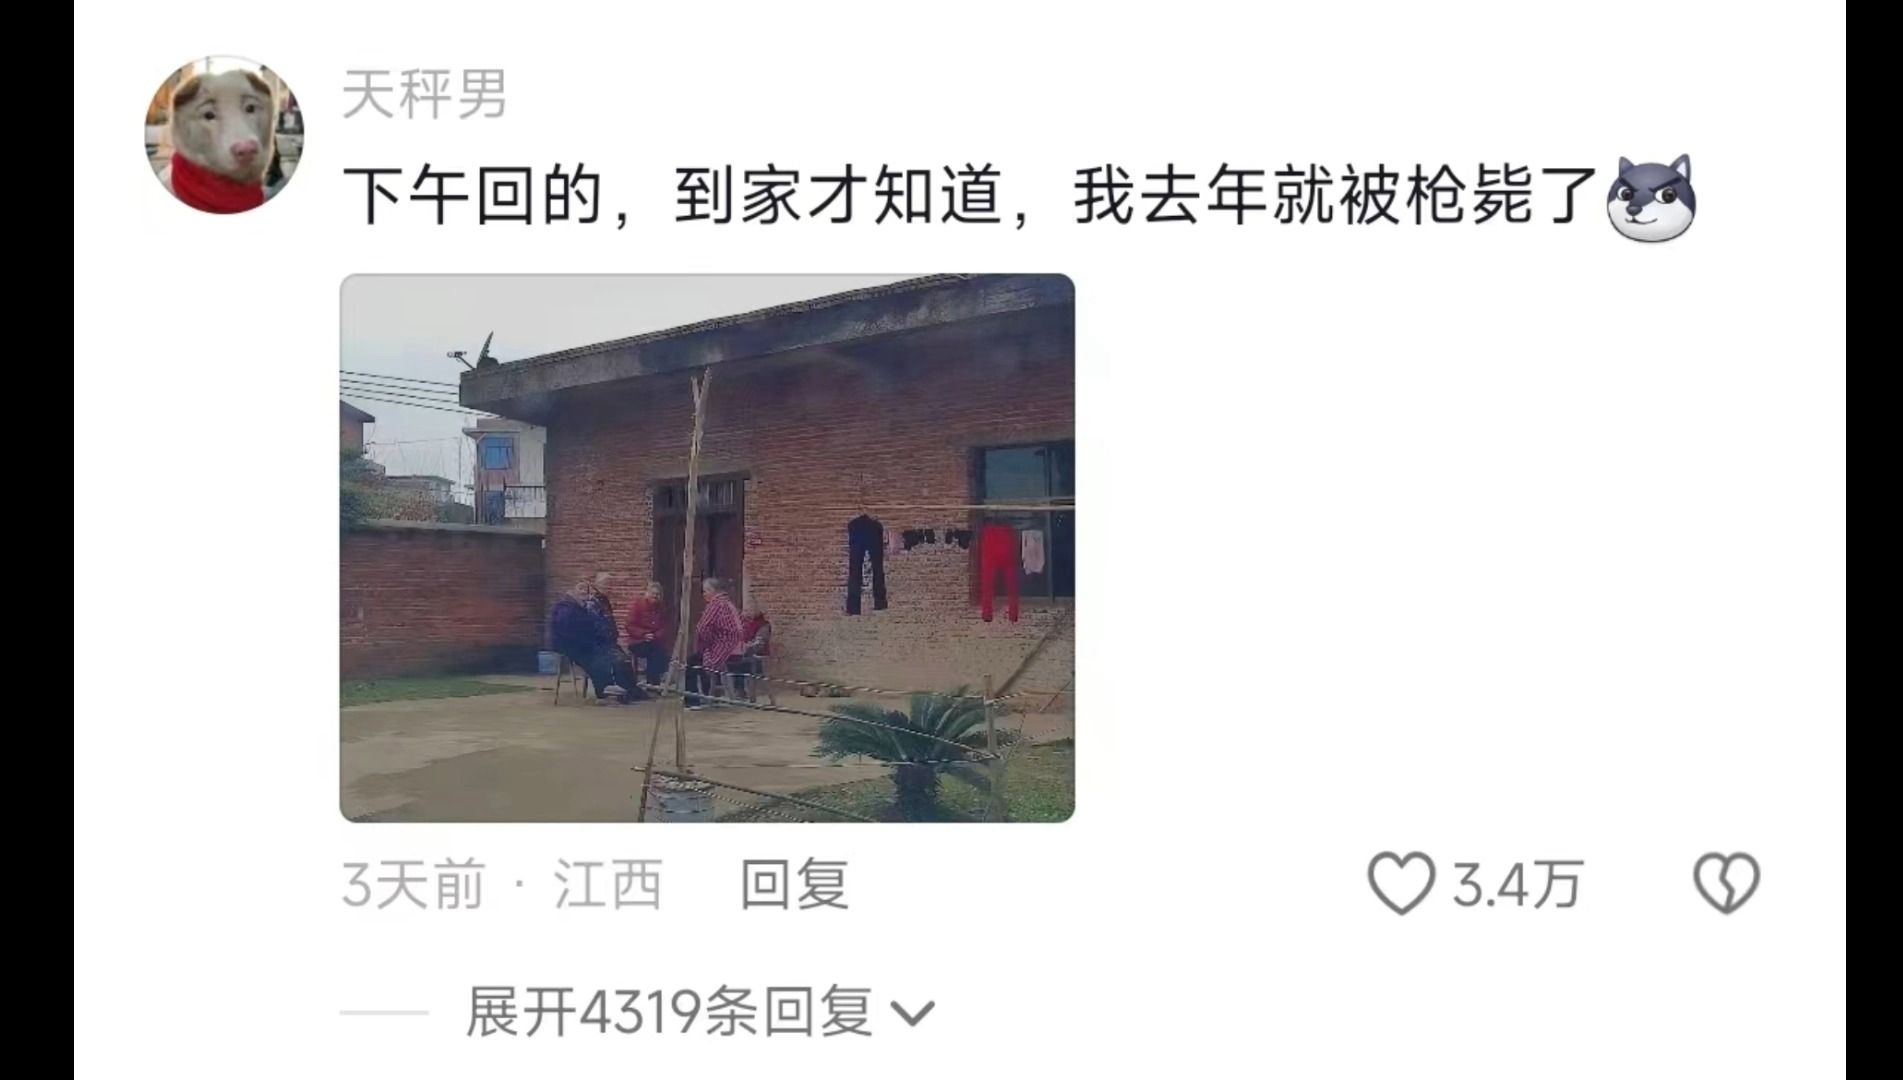View the attached brick house photo
Screen dimensions: 1903x1080
(707, 548)
